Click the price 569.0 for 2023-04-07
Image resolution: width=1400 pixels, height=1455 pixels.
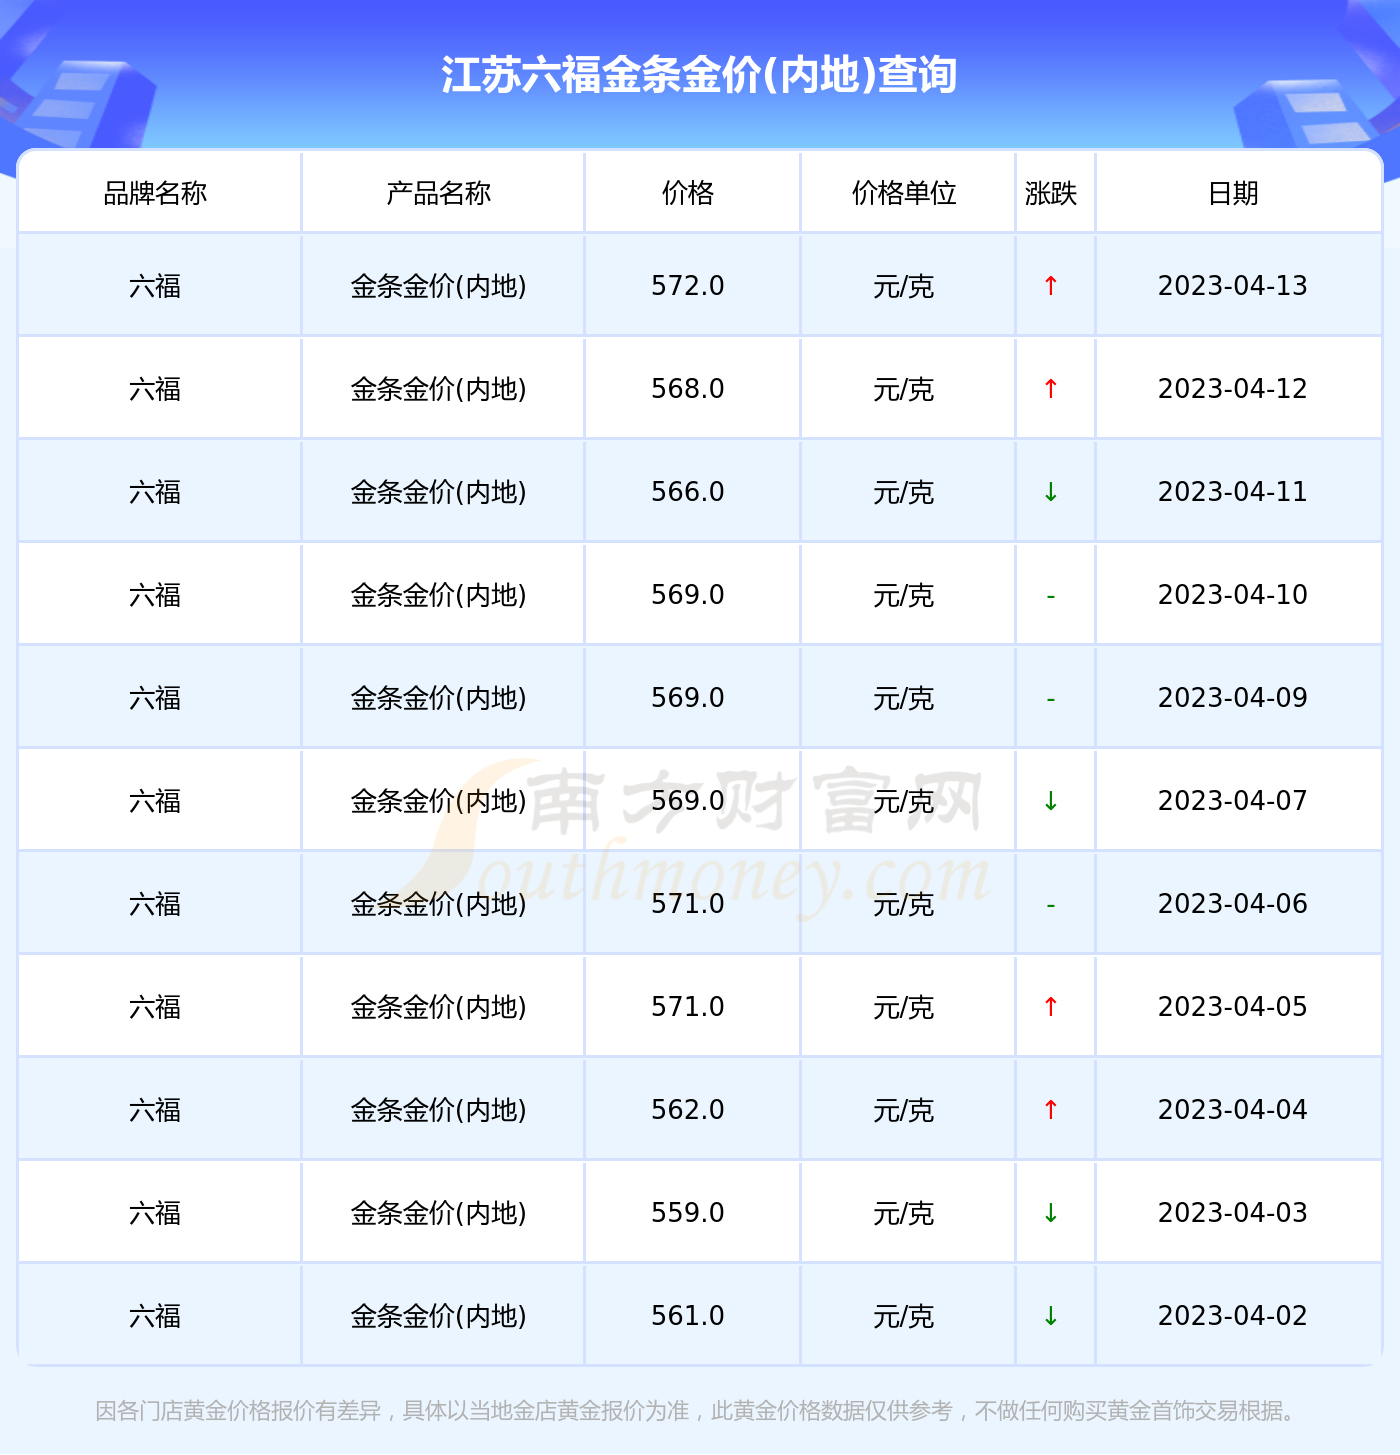688,801
